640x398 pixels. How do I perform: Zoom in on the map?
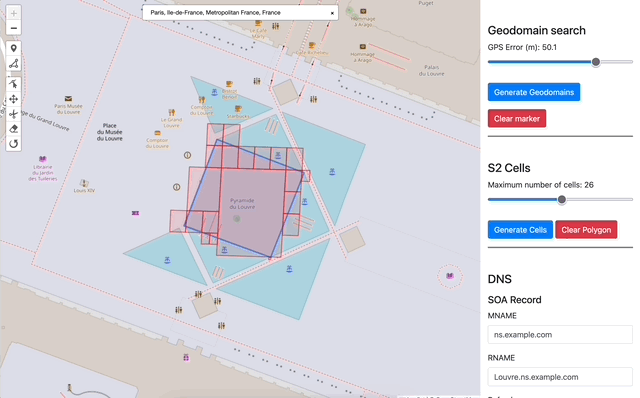(x=13, y=13)
